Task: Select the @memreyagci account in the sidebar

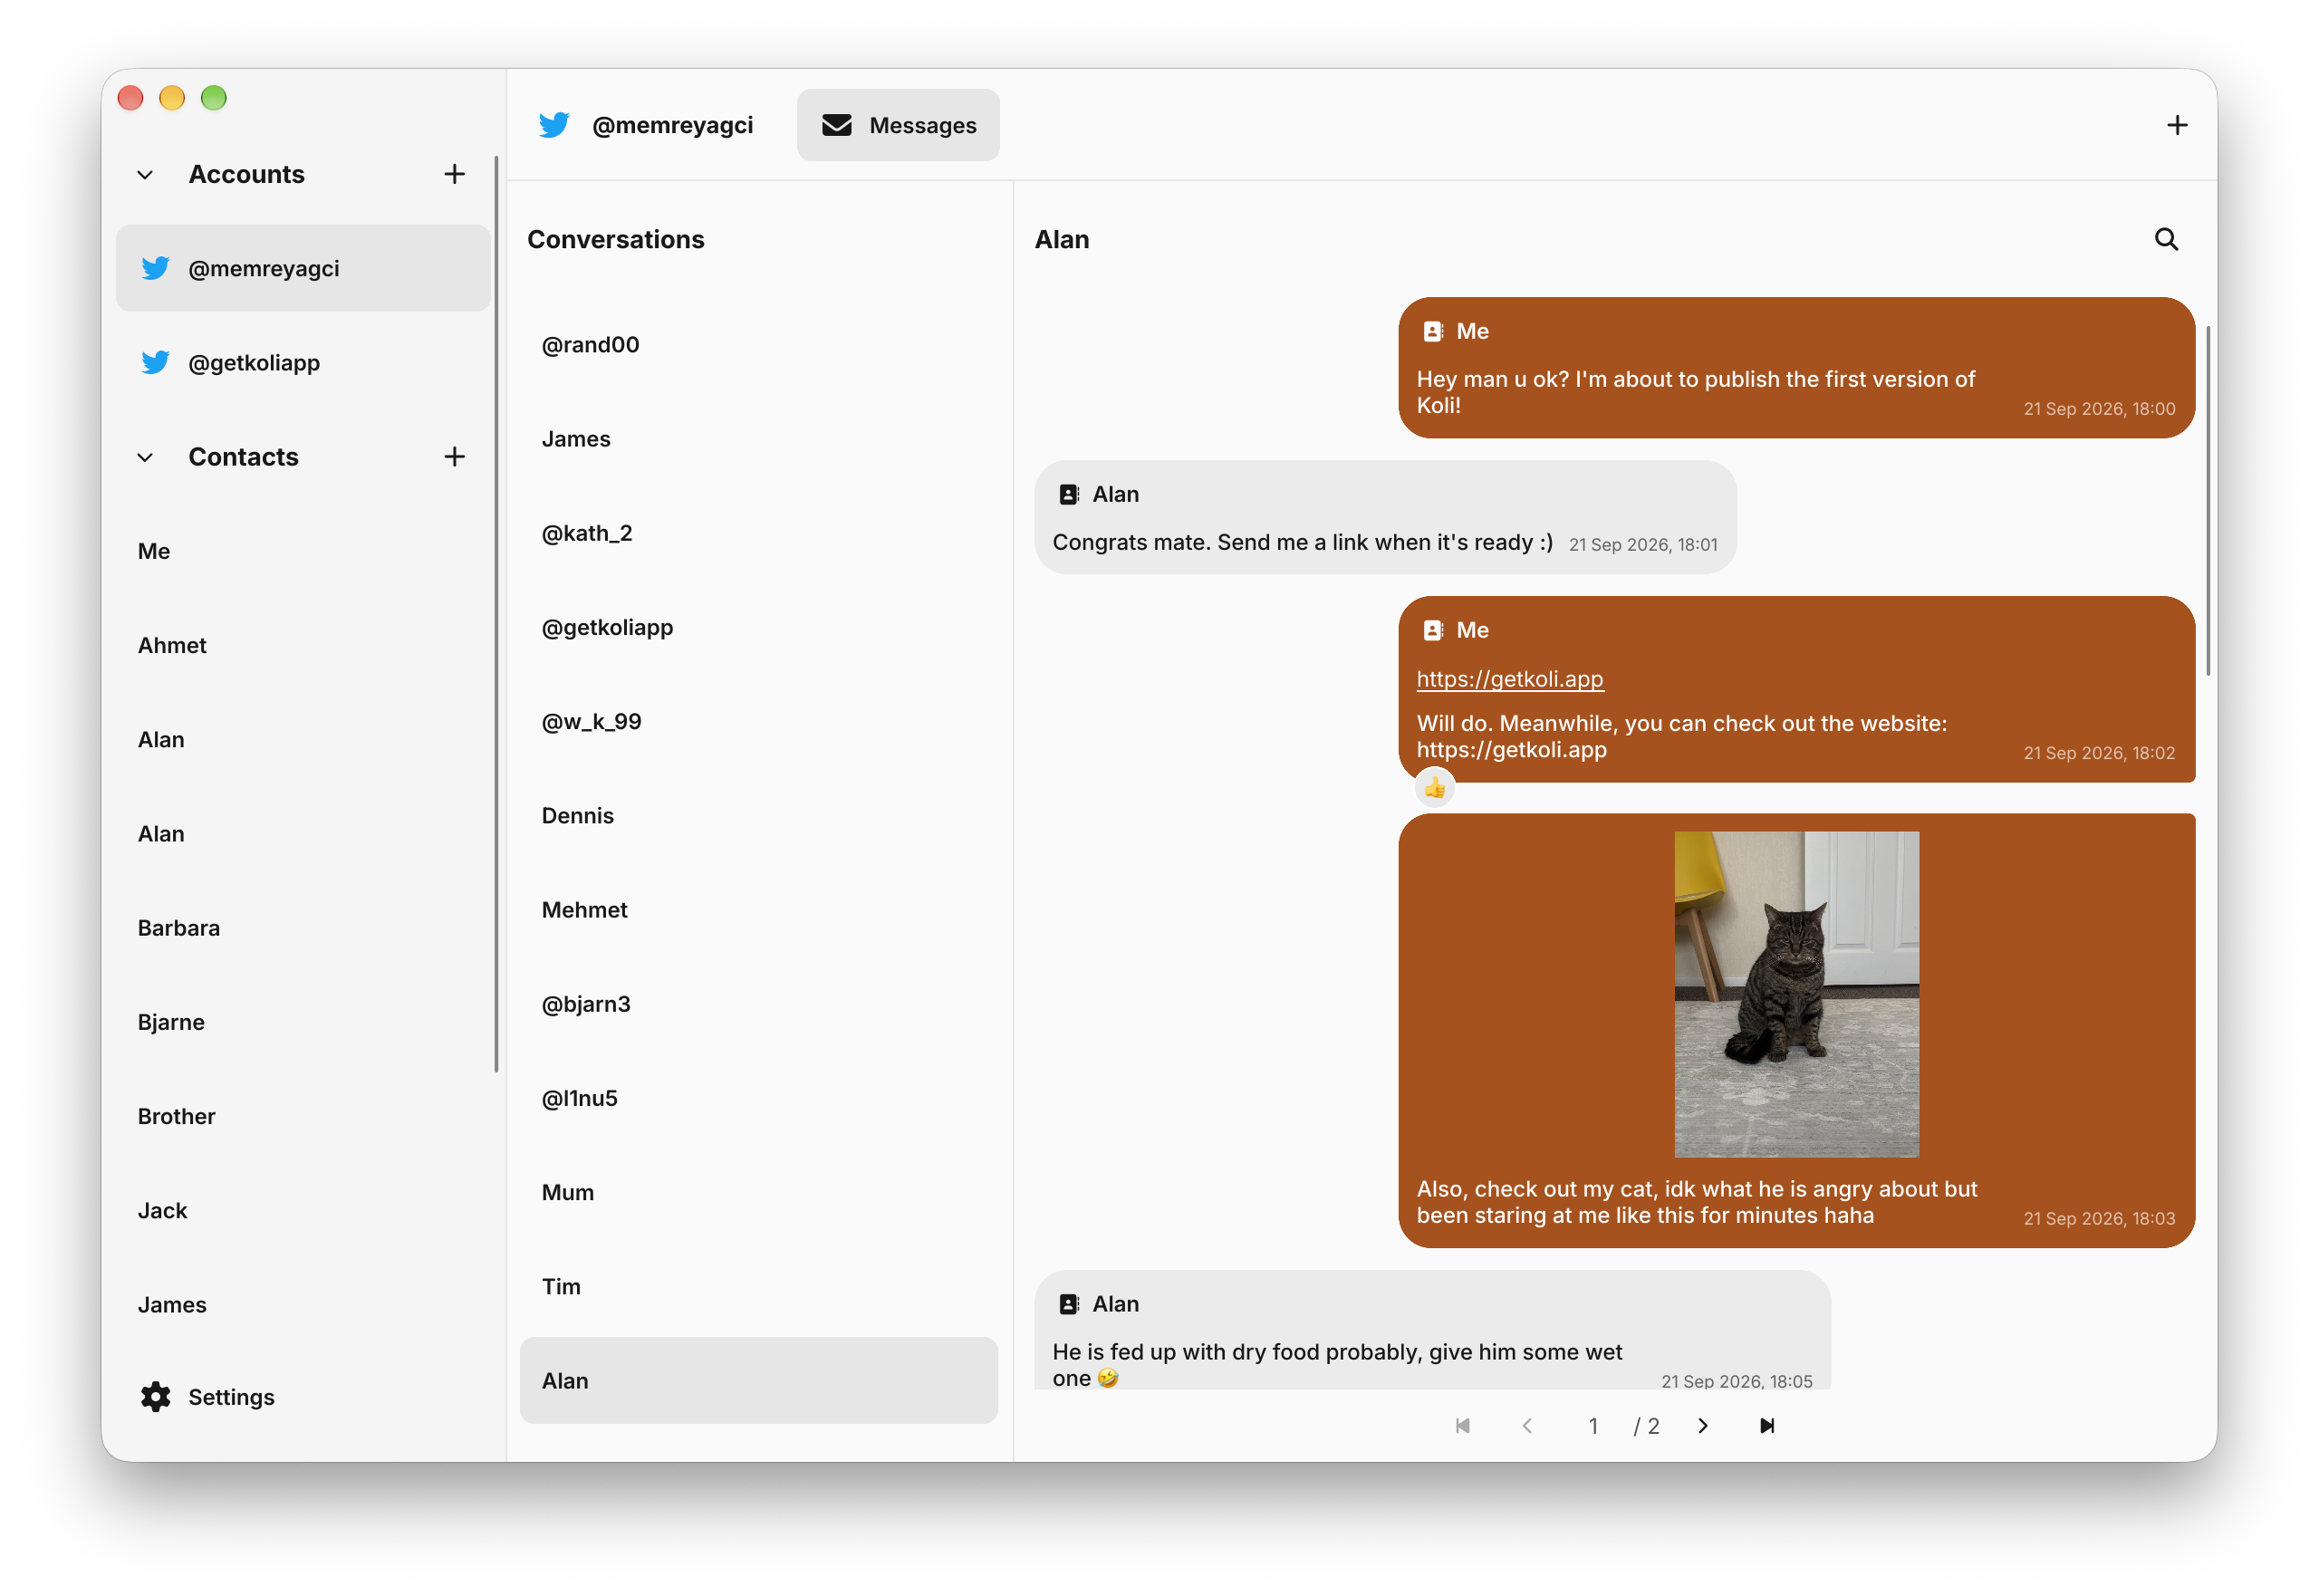Action: click(x=303, y=268)
